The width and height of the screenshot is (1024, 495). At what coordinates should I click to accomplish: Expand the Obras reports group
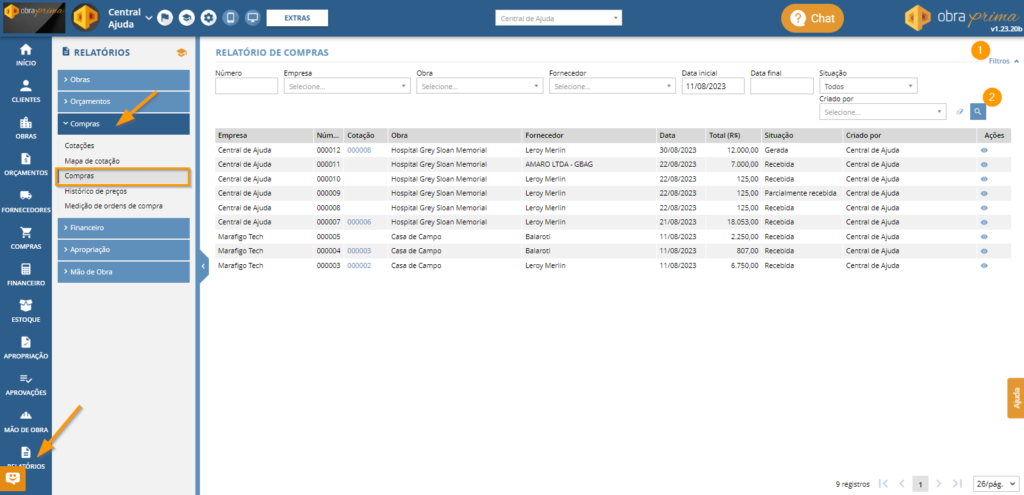point(123,80)
